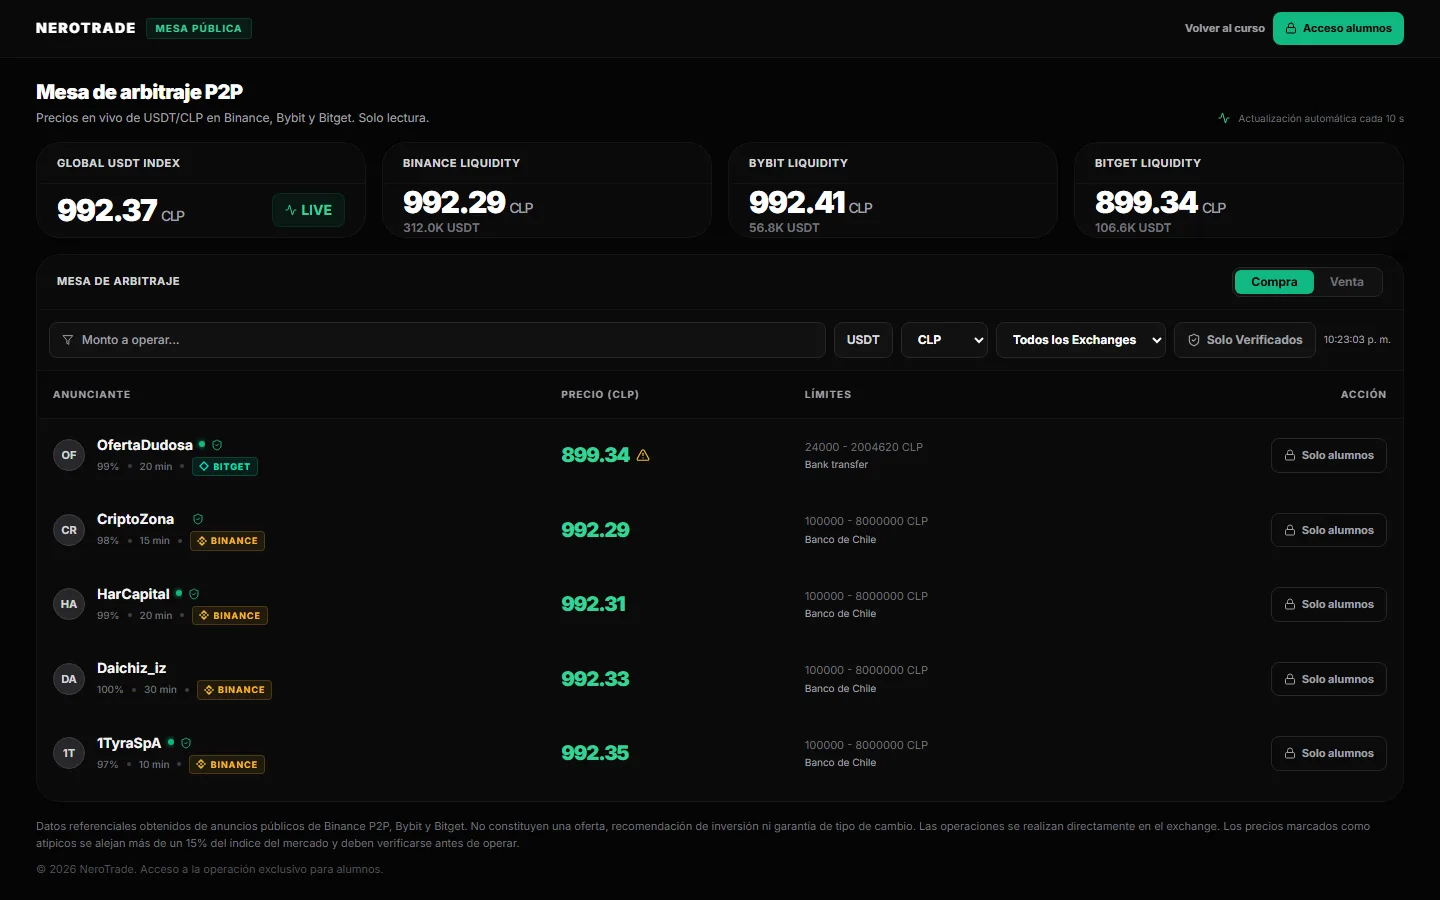Click the 992.41 Bybit Liquidity value

pos(798,202)
